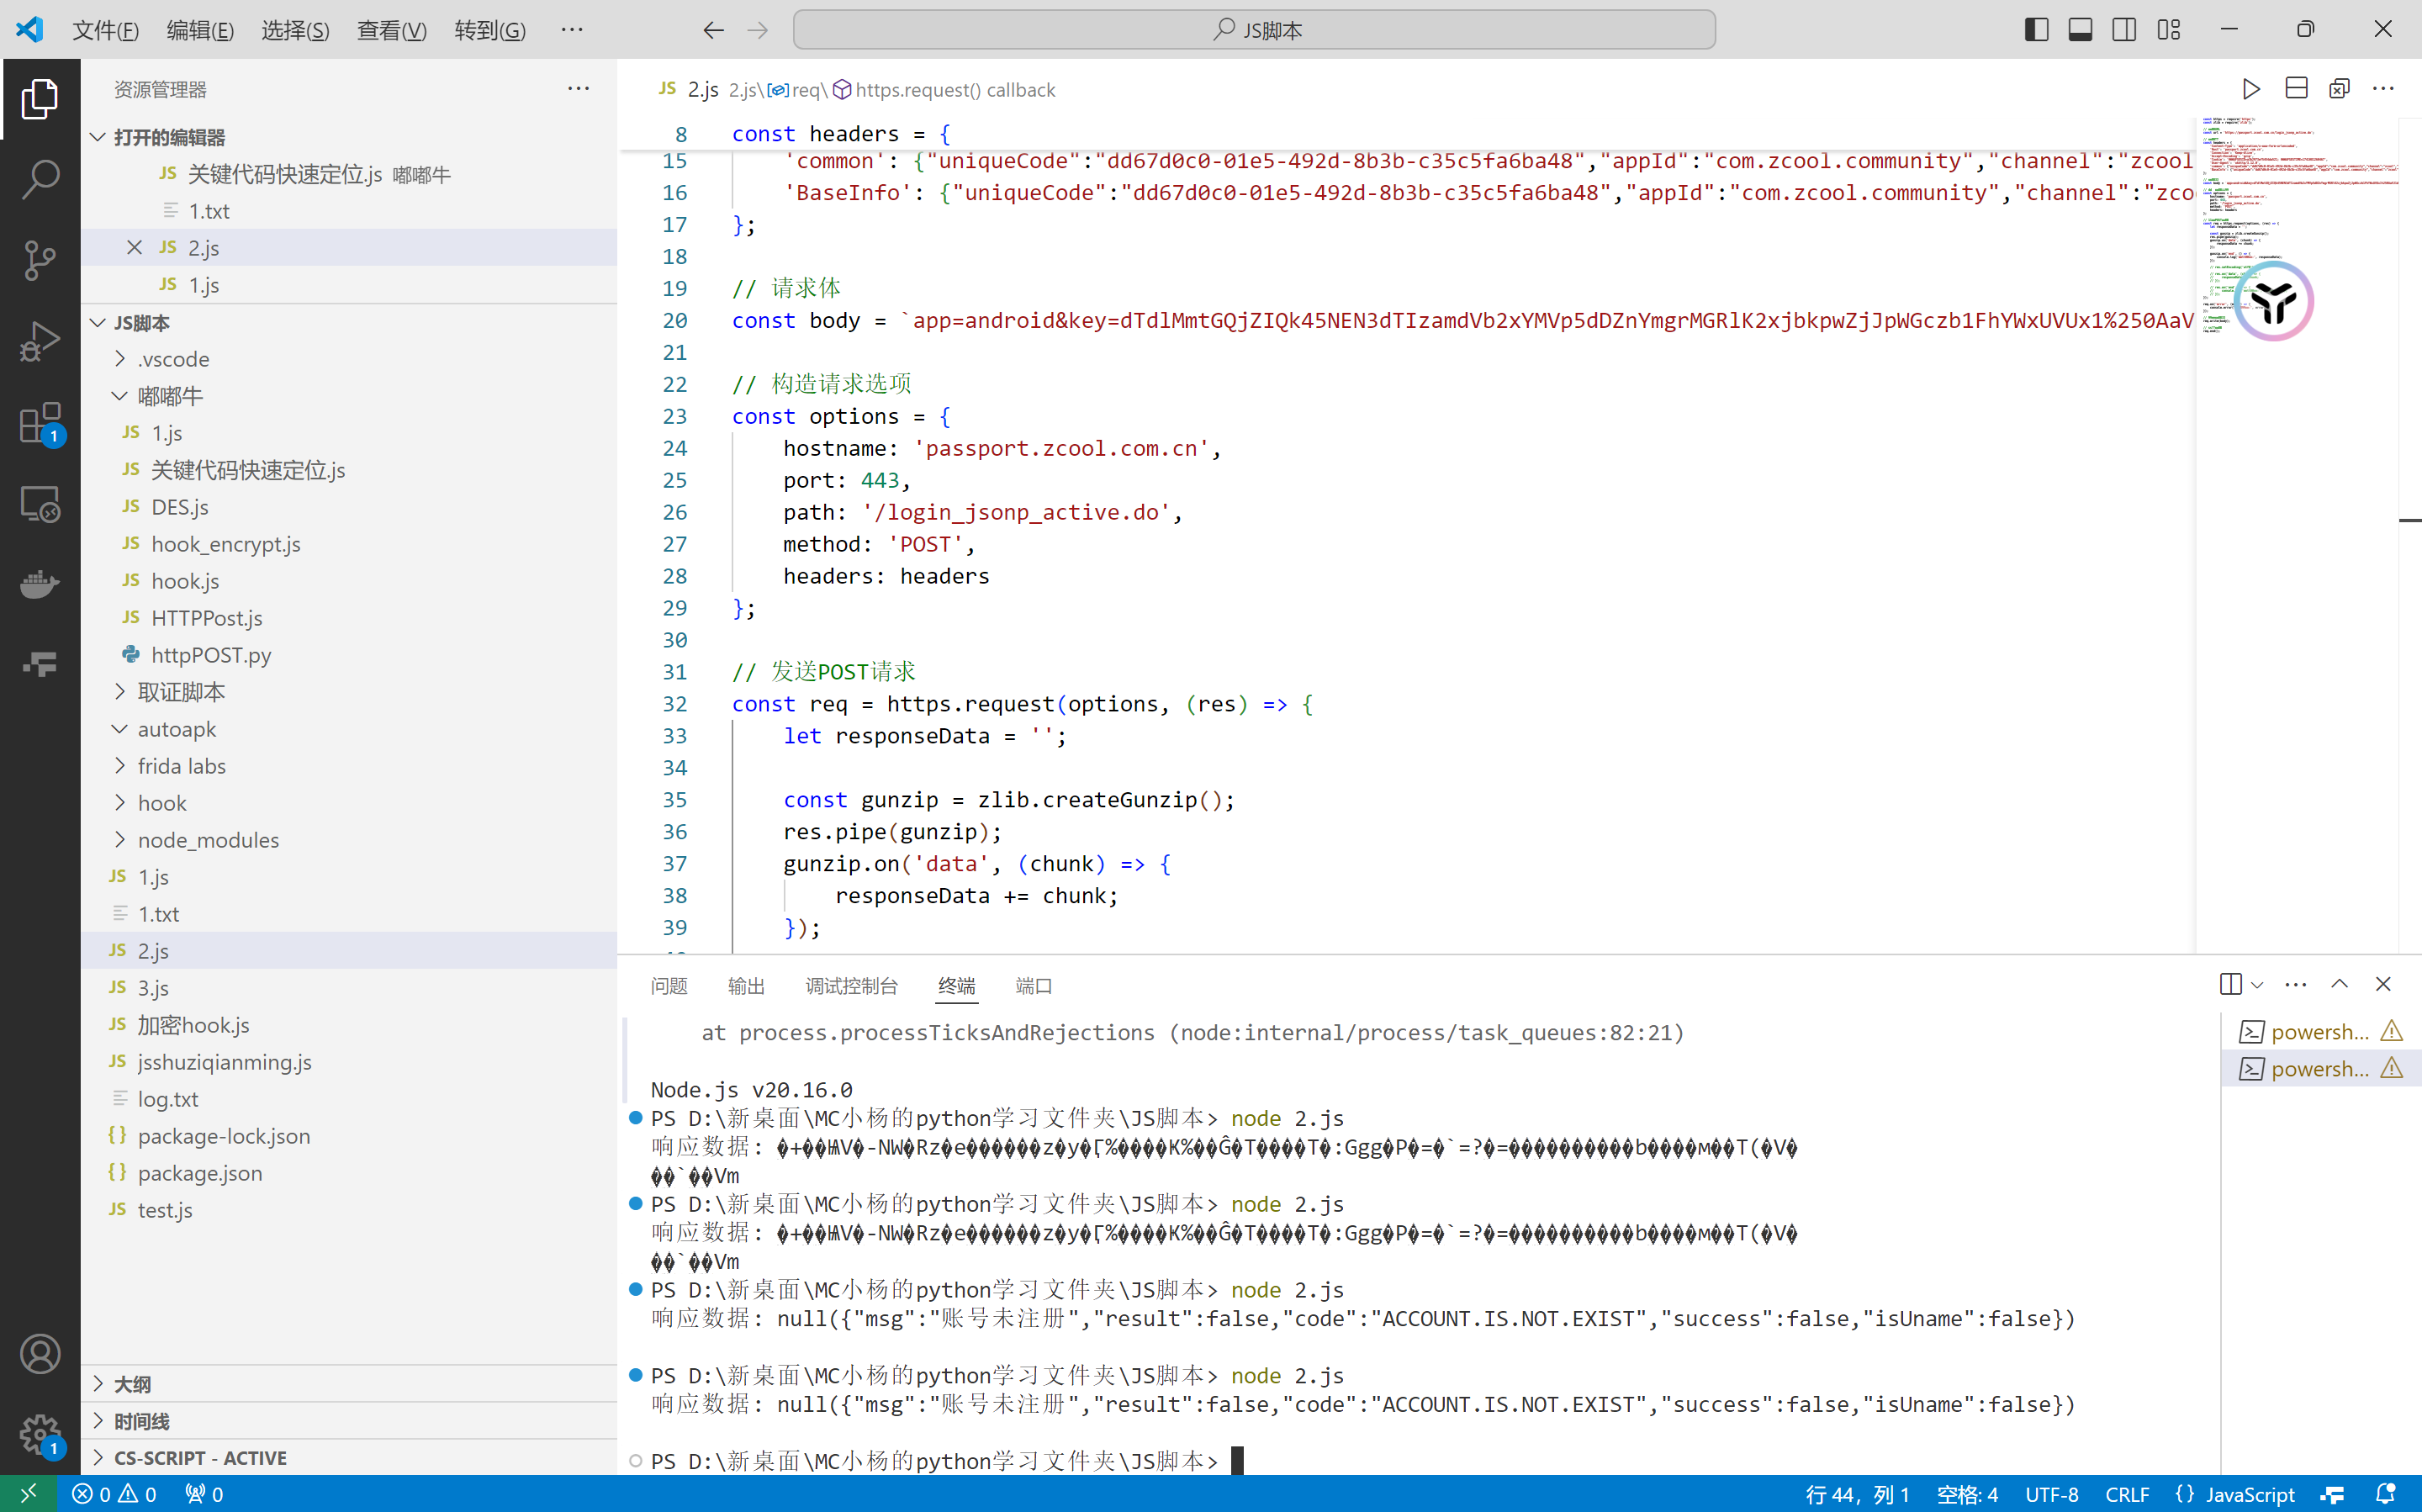The image size is (2422, 1512).
Task: Click the editor minimap code overview
Action: tap(2240, 220)
